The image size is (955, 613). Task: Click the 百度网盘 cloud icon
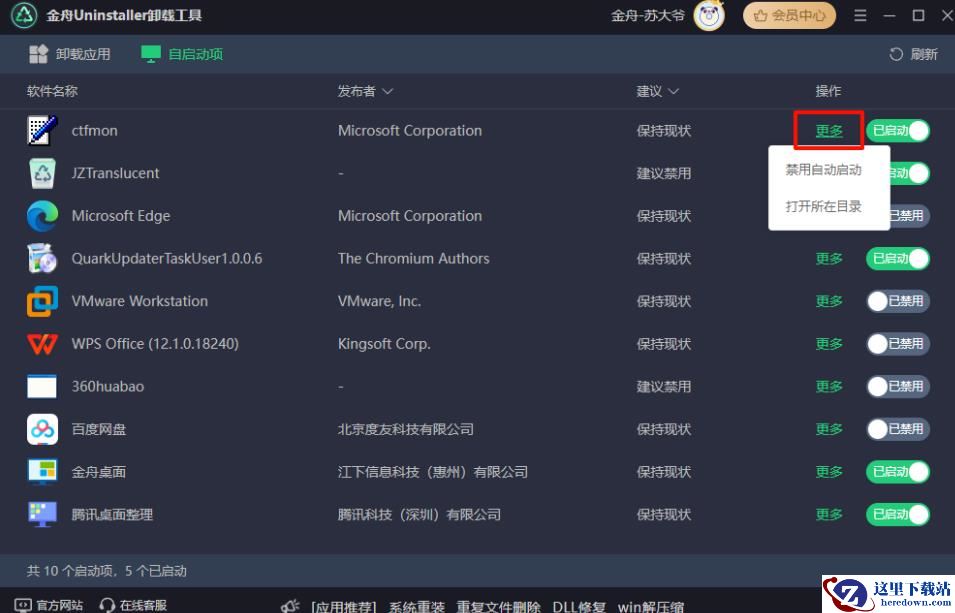[42, 429]
